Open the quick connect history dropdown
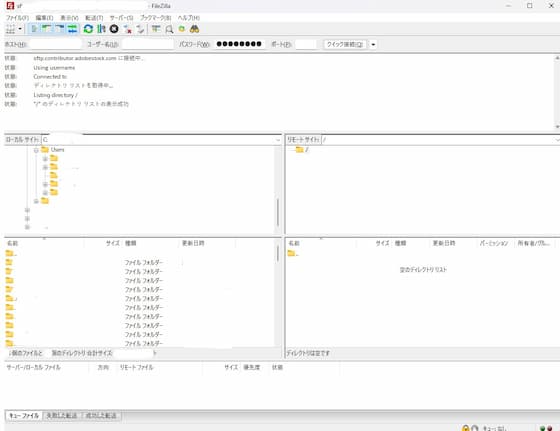Viewport: 560px width, 431px height. click(x=373, y=44)
